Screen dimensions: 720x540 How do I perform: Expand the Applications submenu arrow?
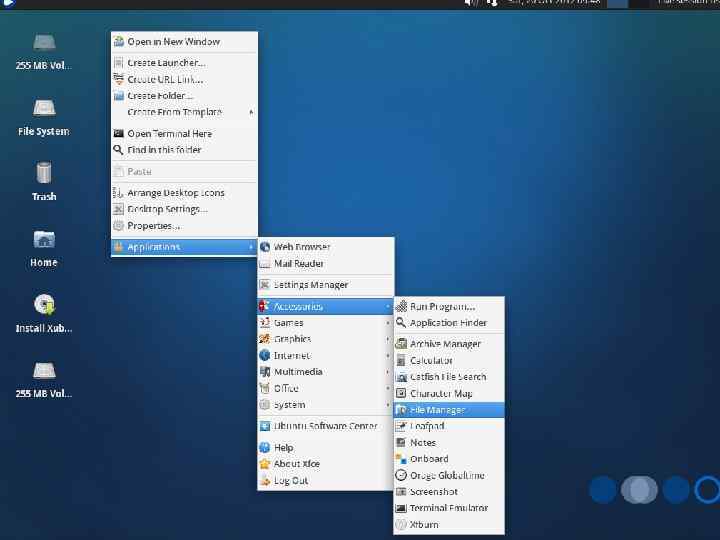coord(251,247)
